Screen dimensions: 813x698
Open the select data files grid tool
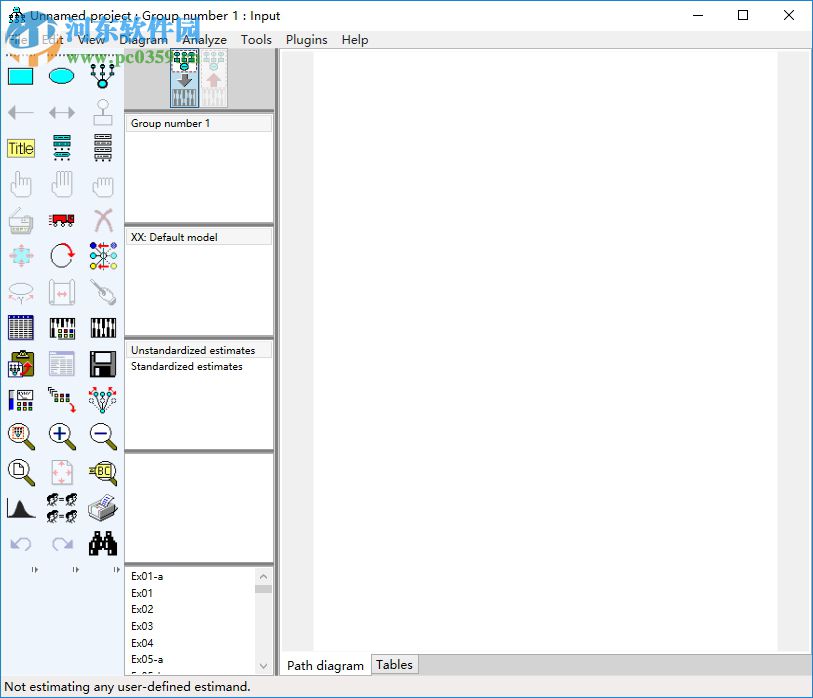tap(21, 328)
